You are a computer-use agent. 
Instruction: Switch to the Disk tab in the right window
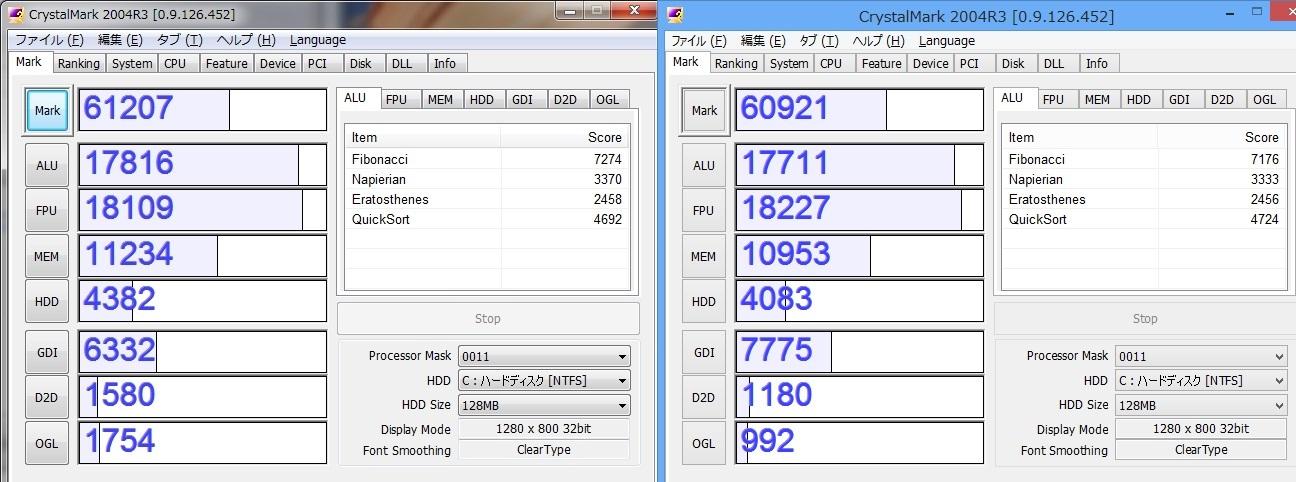pos(1012,63)
